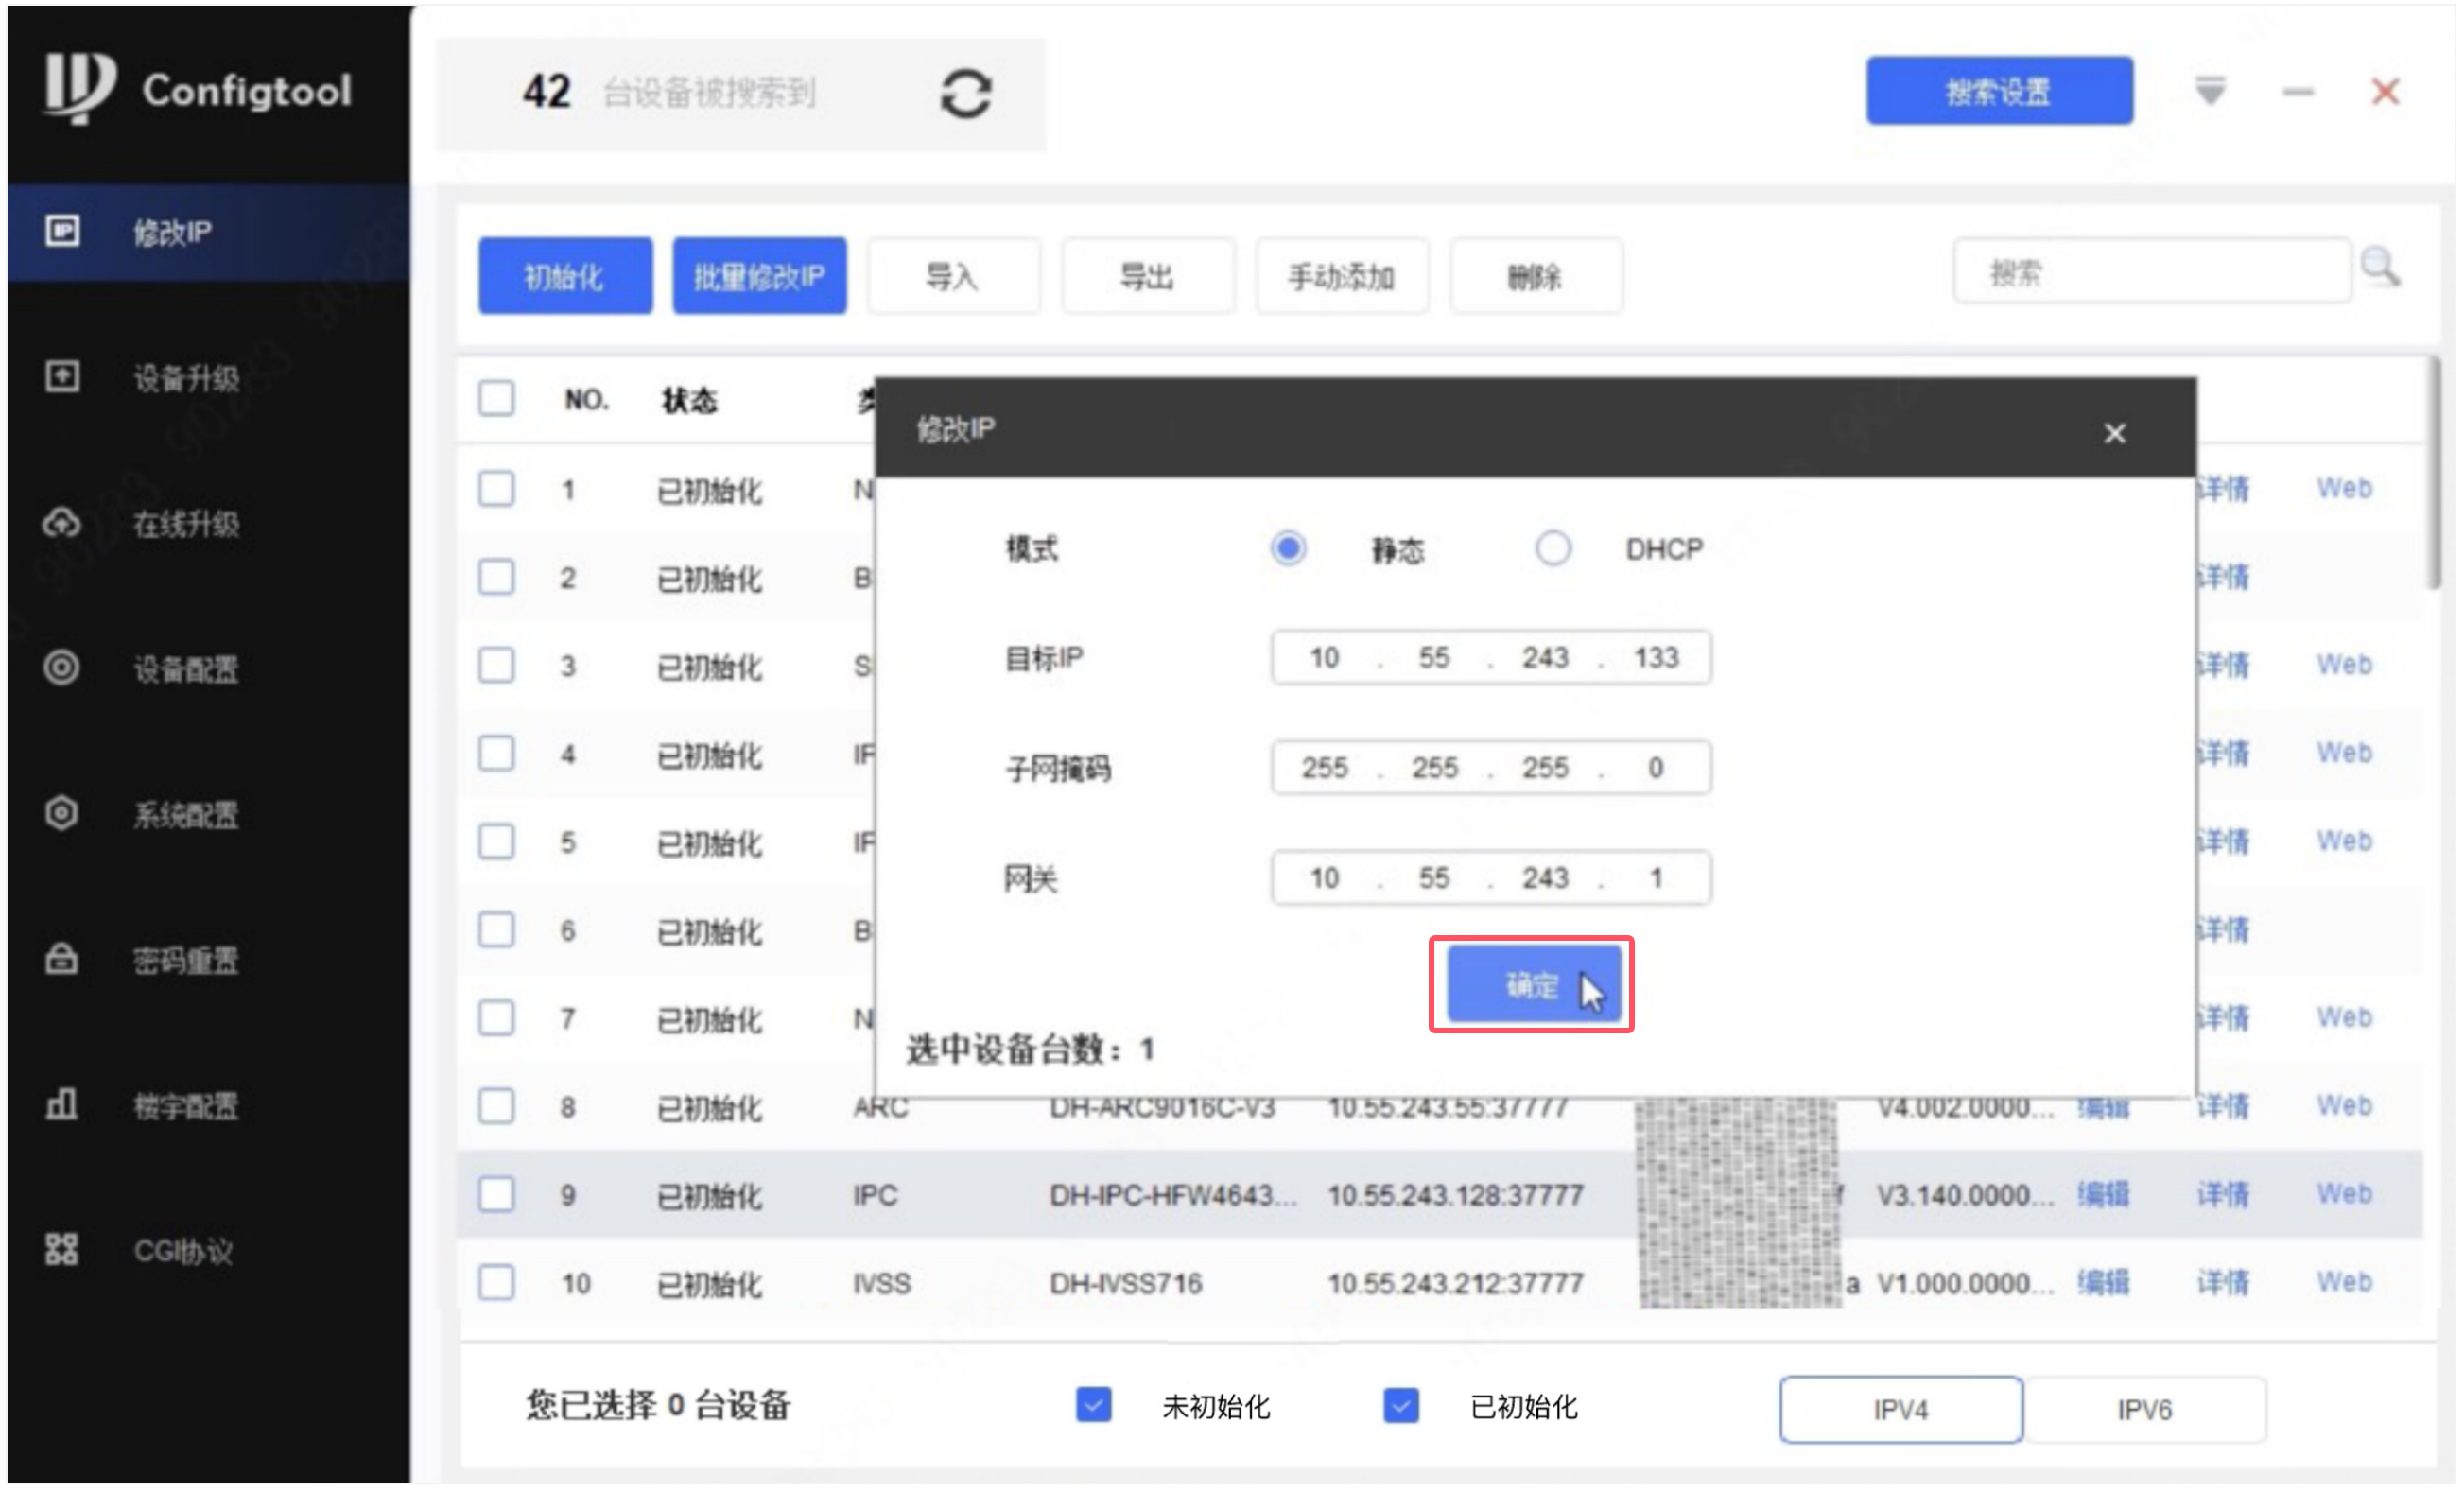Click the 搜索设置 button
This screenshot has width=2464, height=1492.
[1998, 92]
